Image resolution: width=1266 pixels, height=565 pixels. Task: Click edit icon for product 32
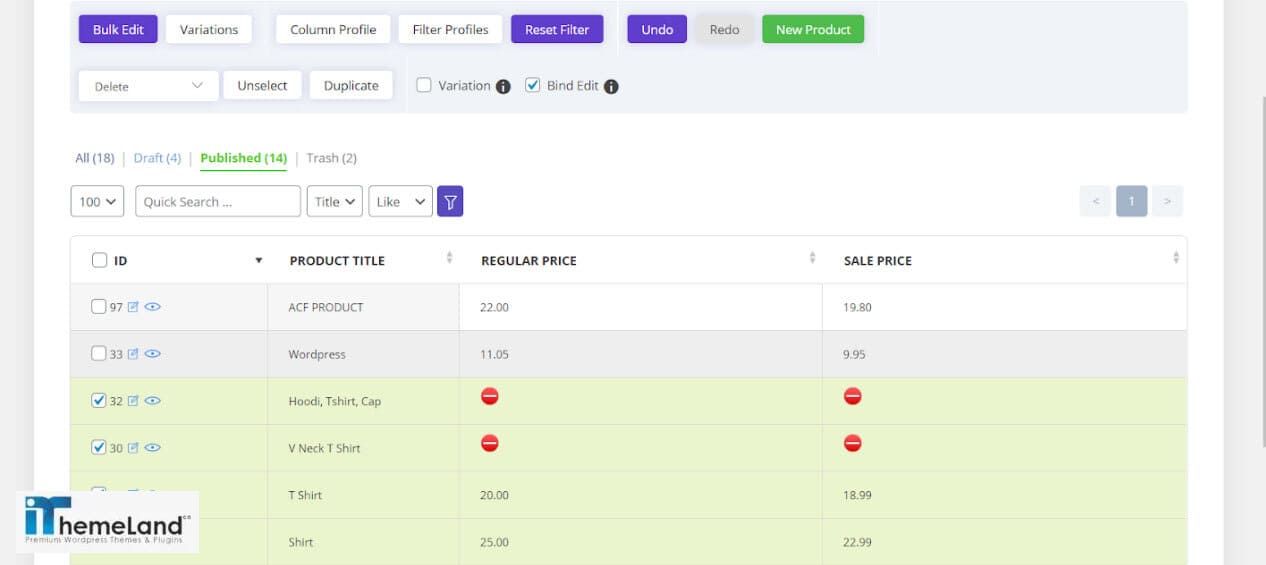click(x=133, y=401)
